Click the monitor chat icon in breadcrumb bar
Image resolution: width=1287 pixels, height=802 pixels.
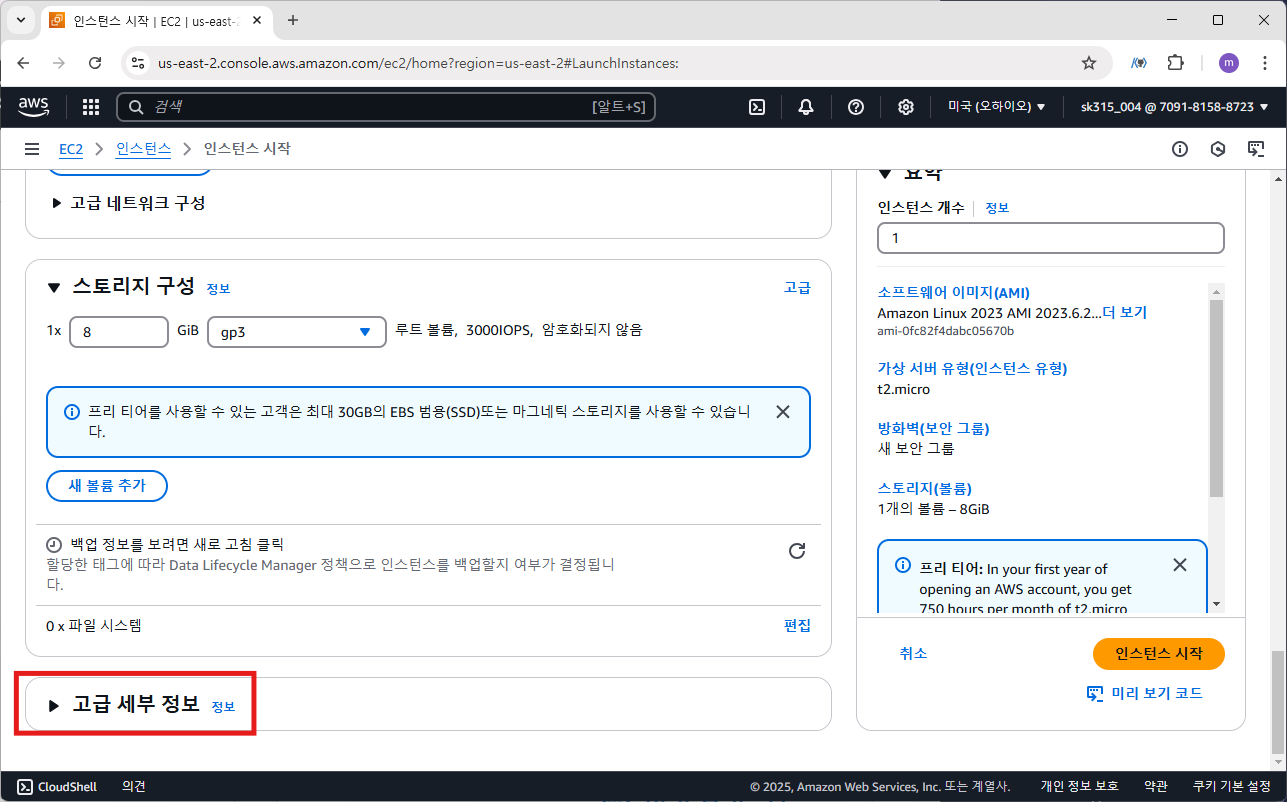point(1256,149)
